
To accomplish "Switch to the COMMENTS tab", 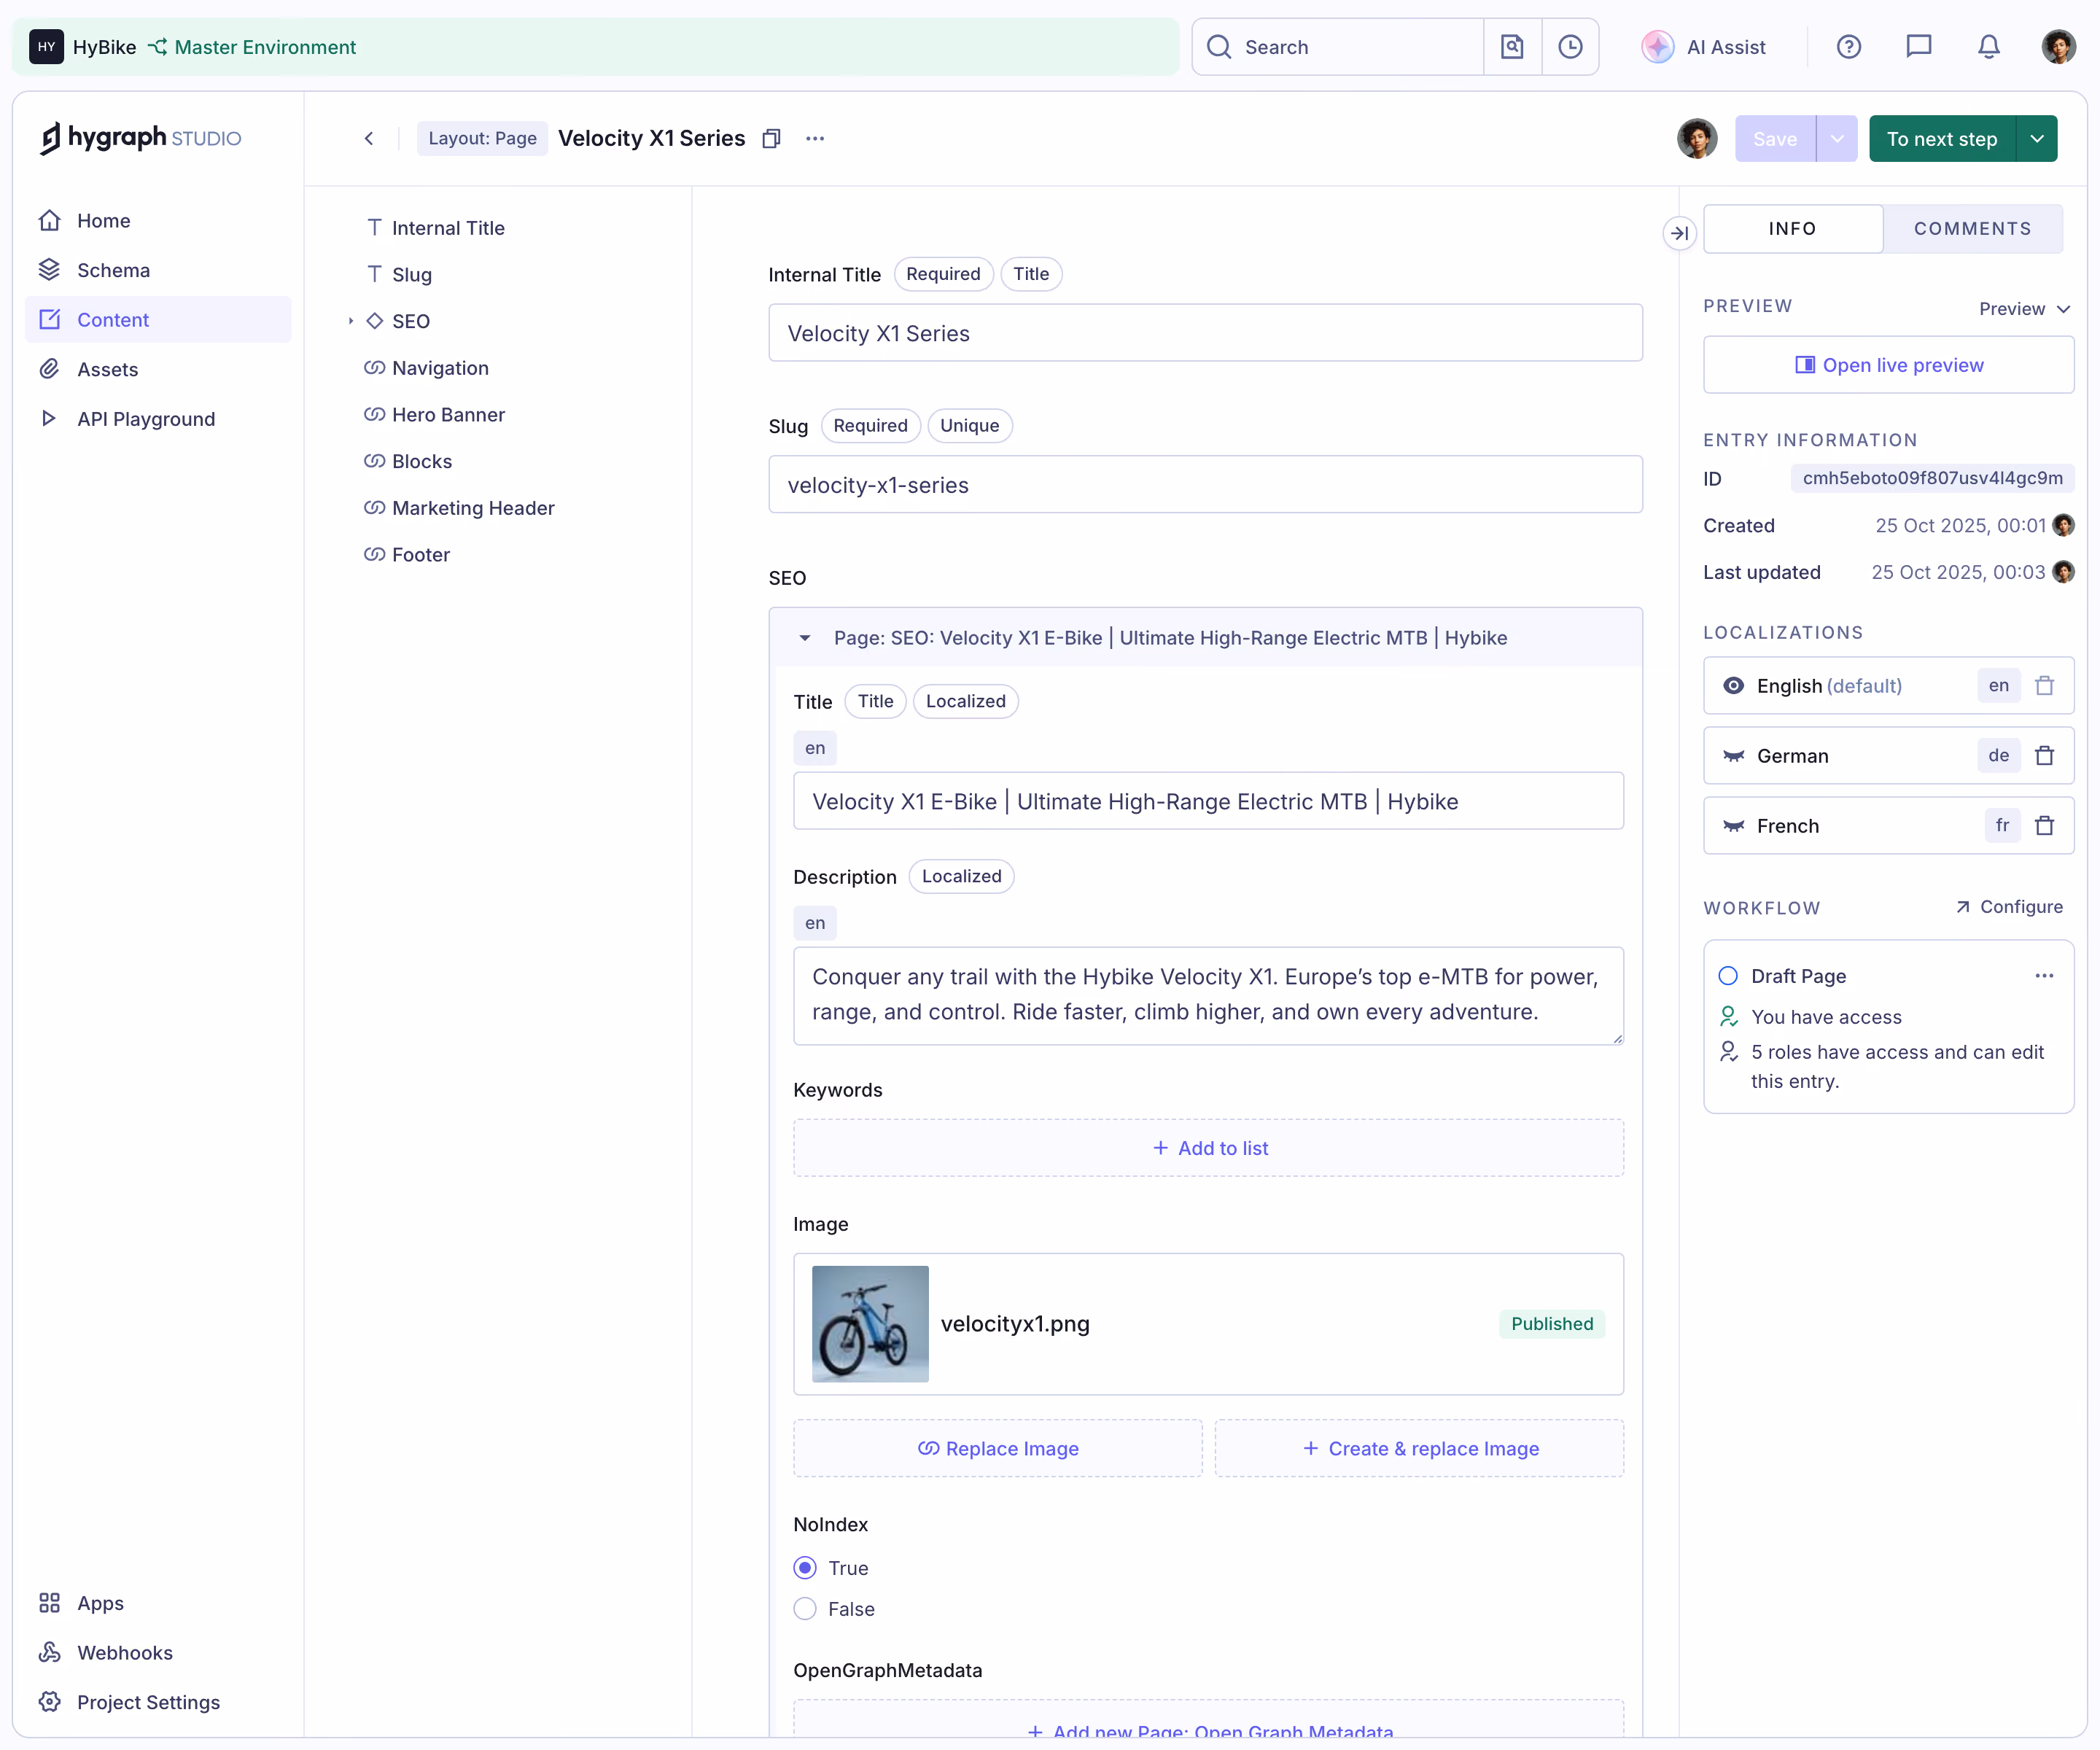I will 1972,229.
